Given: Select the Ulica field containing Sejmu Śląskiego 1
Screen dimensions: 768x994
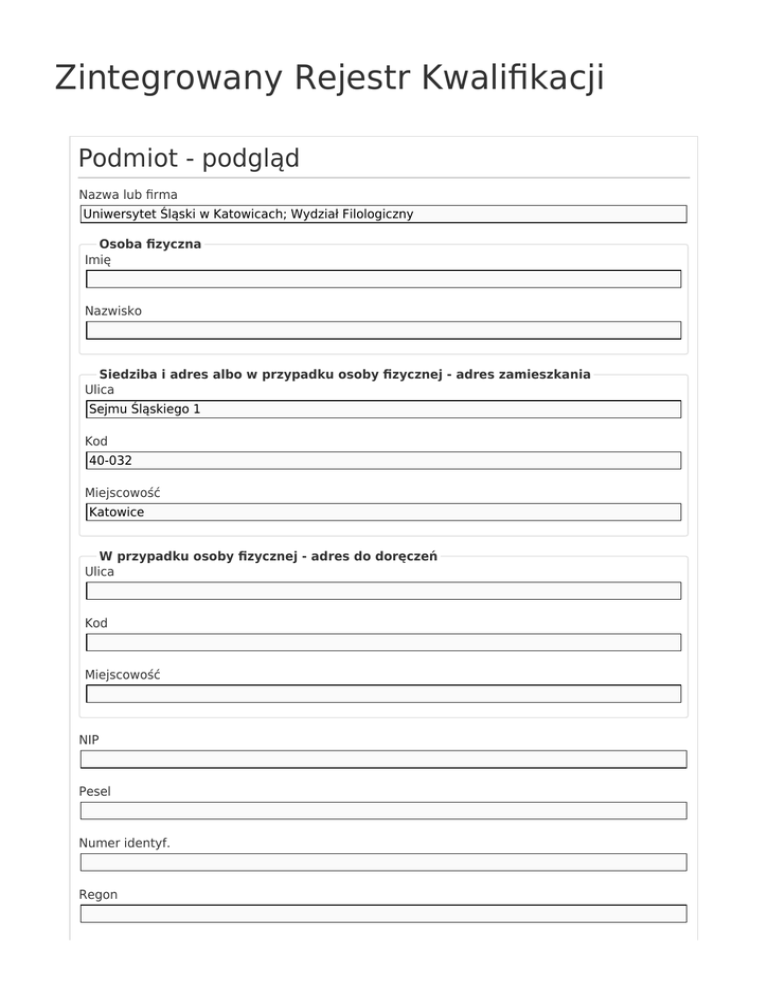Looking at the screenshot, I should [x=383, y=409].
